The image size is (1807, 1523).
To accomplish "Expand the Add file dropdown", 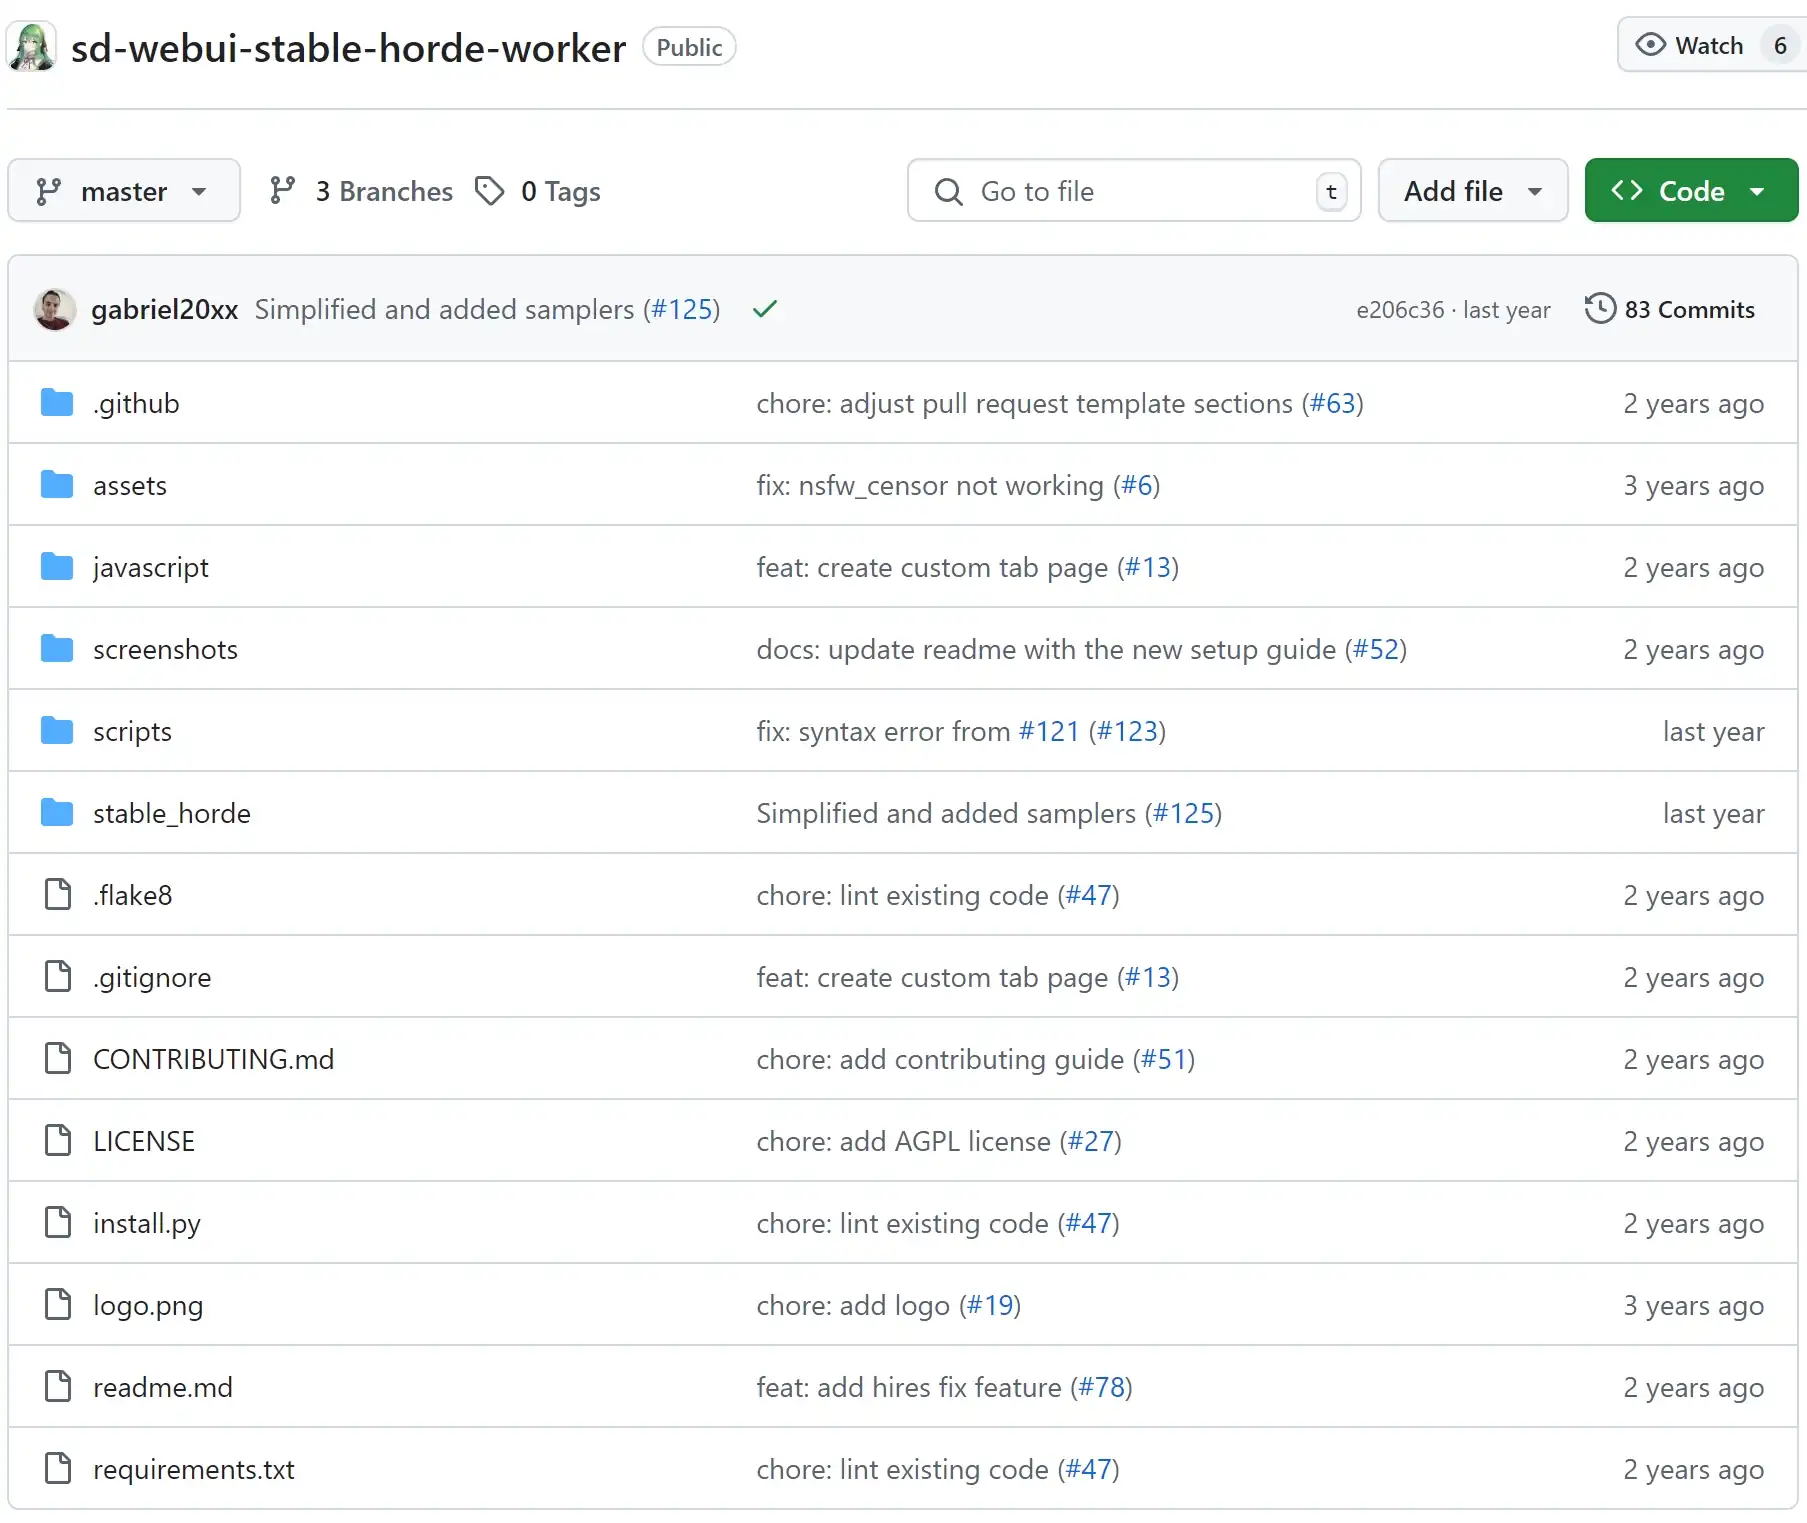I will click(x=1472, y=190).
